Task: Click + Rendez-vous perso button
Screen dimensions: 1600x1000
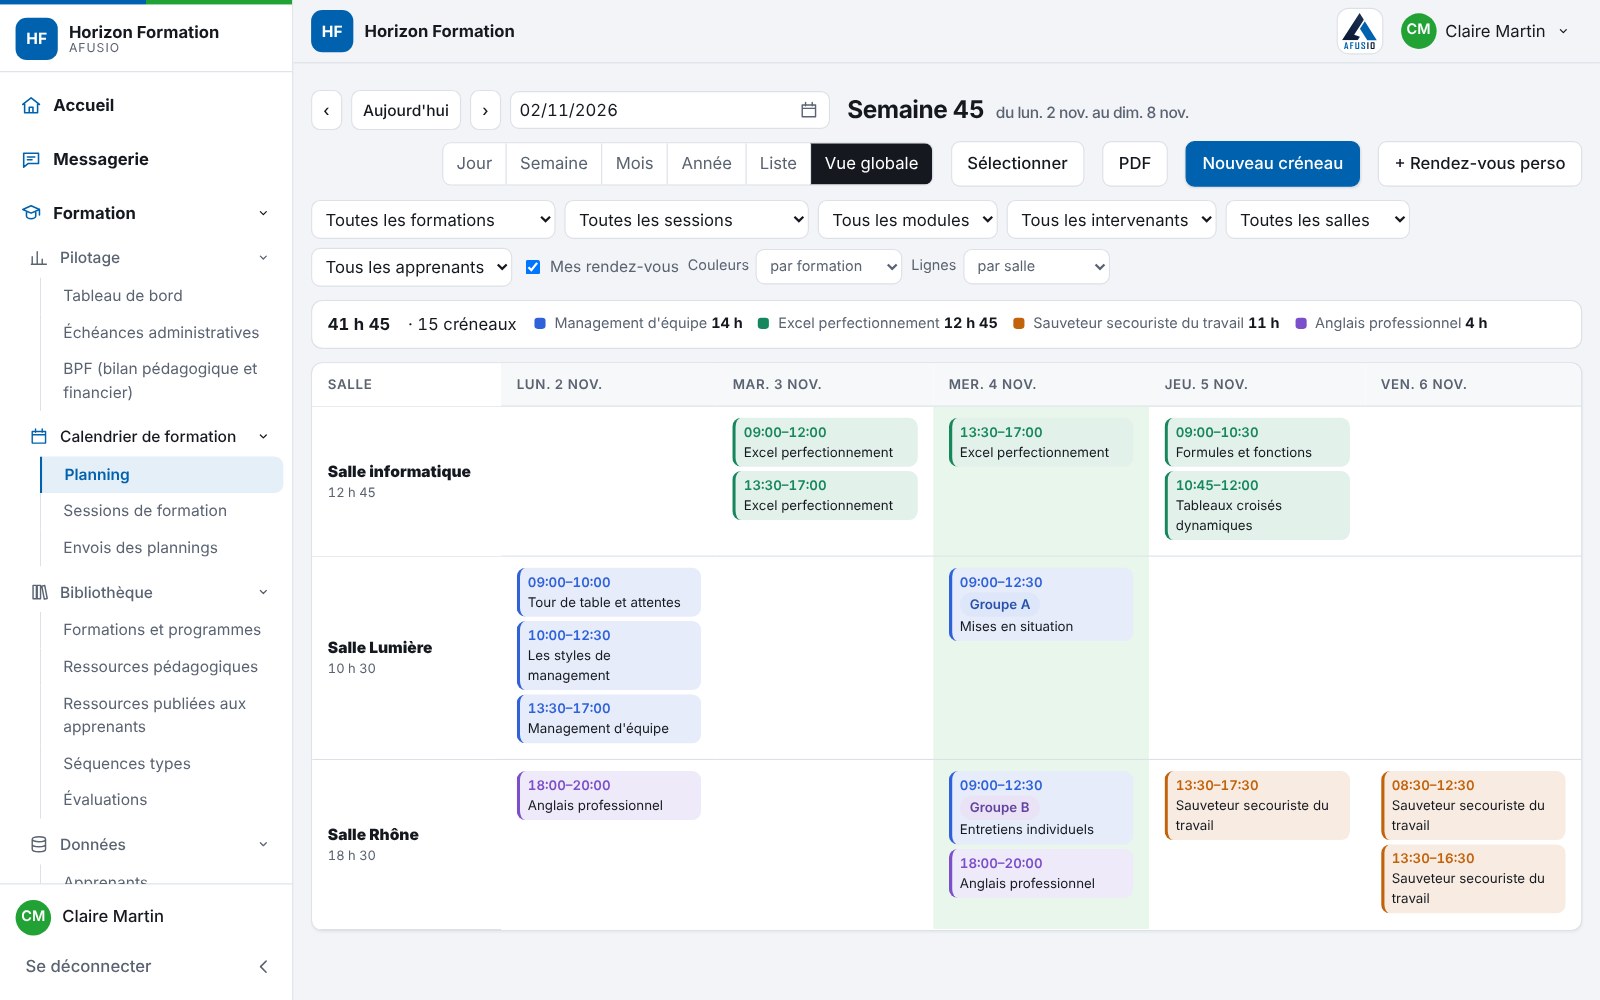Action: [1480, 163]
